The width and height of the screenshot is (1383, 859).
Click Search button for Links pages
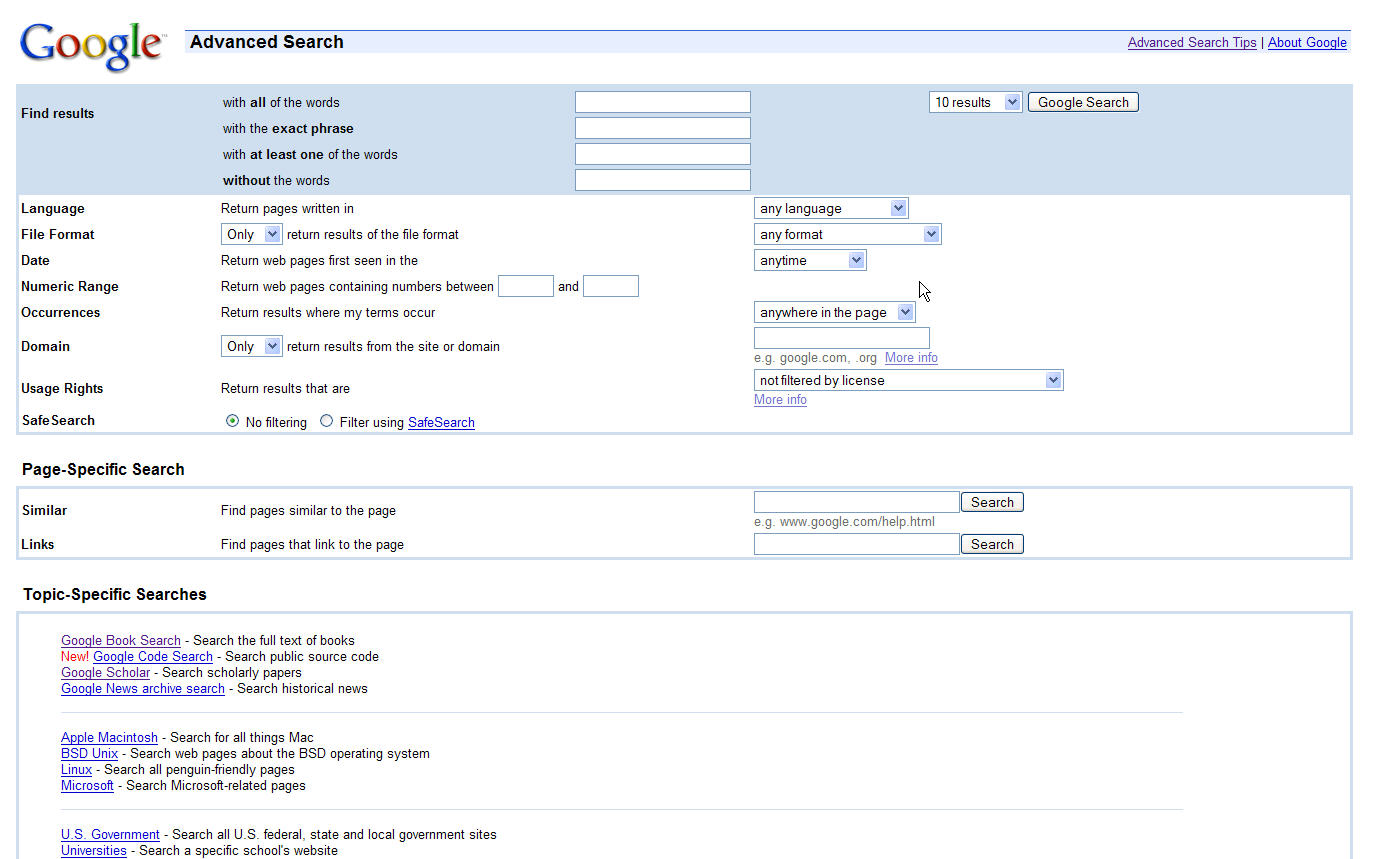tap(992, 544)
